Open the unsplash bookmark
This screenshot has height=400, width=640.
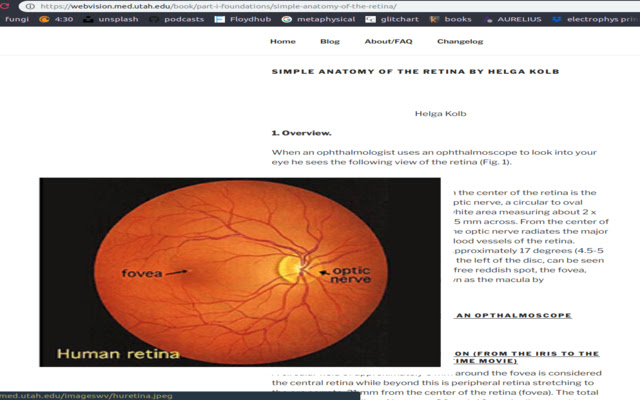pyautogui.click(x=111, y=19)
